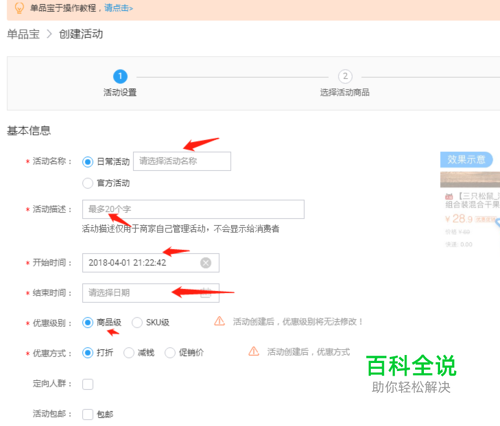Select the 商品级 radio button
The image size is (500, 426).
click(87, 322)
